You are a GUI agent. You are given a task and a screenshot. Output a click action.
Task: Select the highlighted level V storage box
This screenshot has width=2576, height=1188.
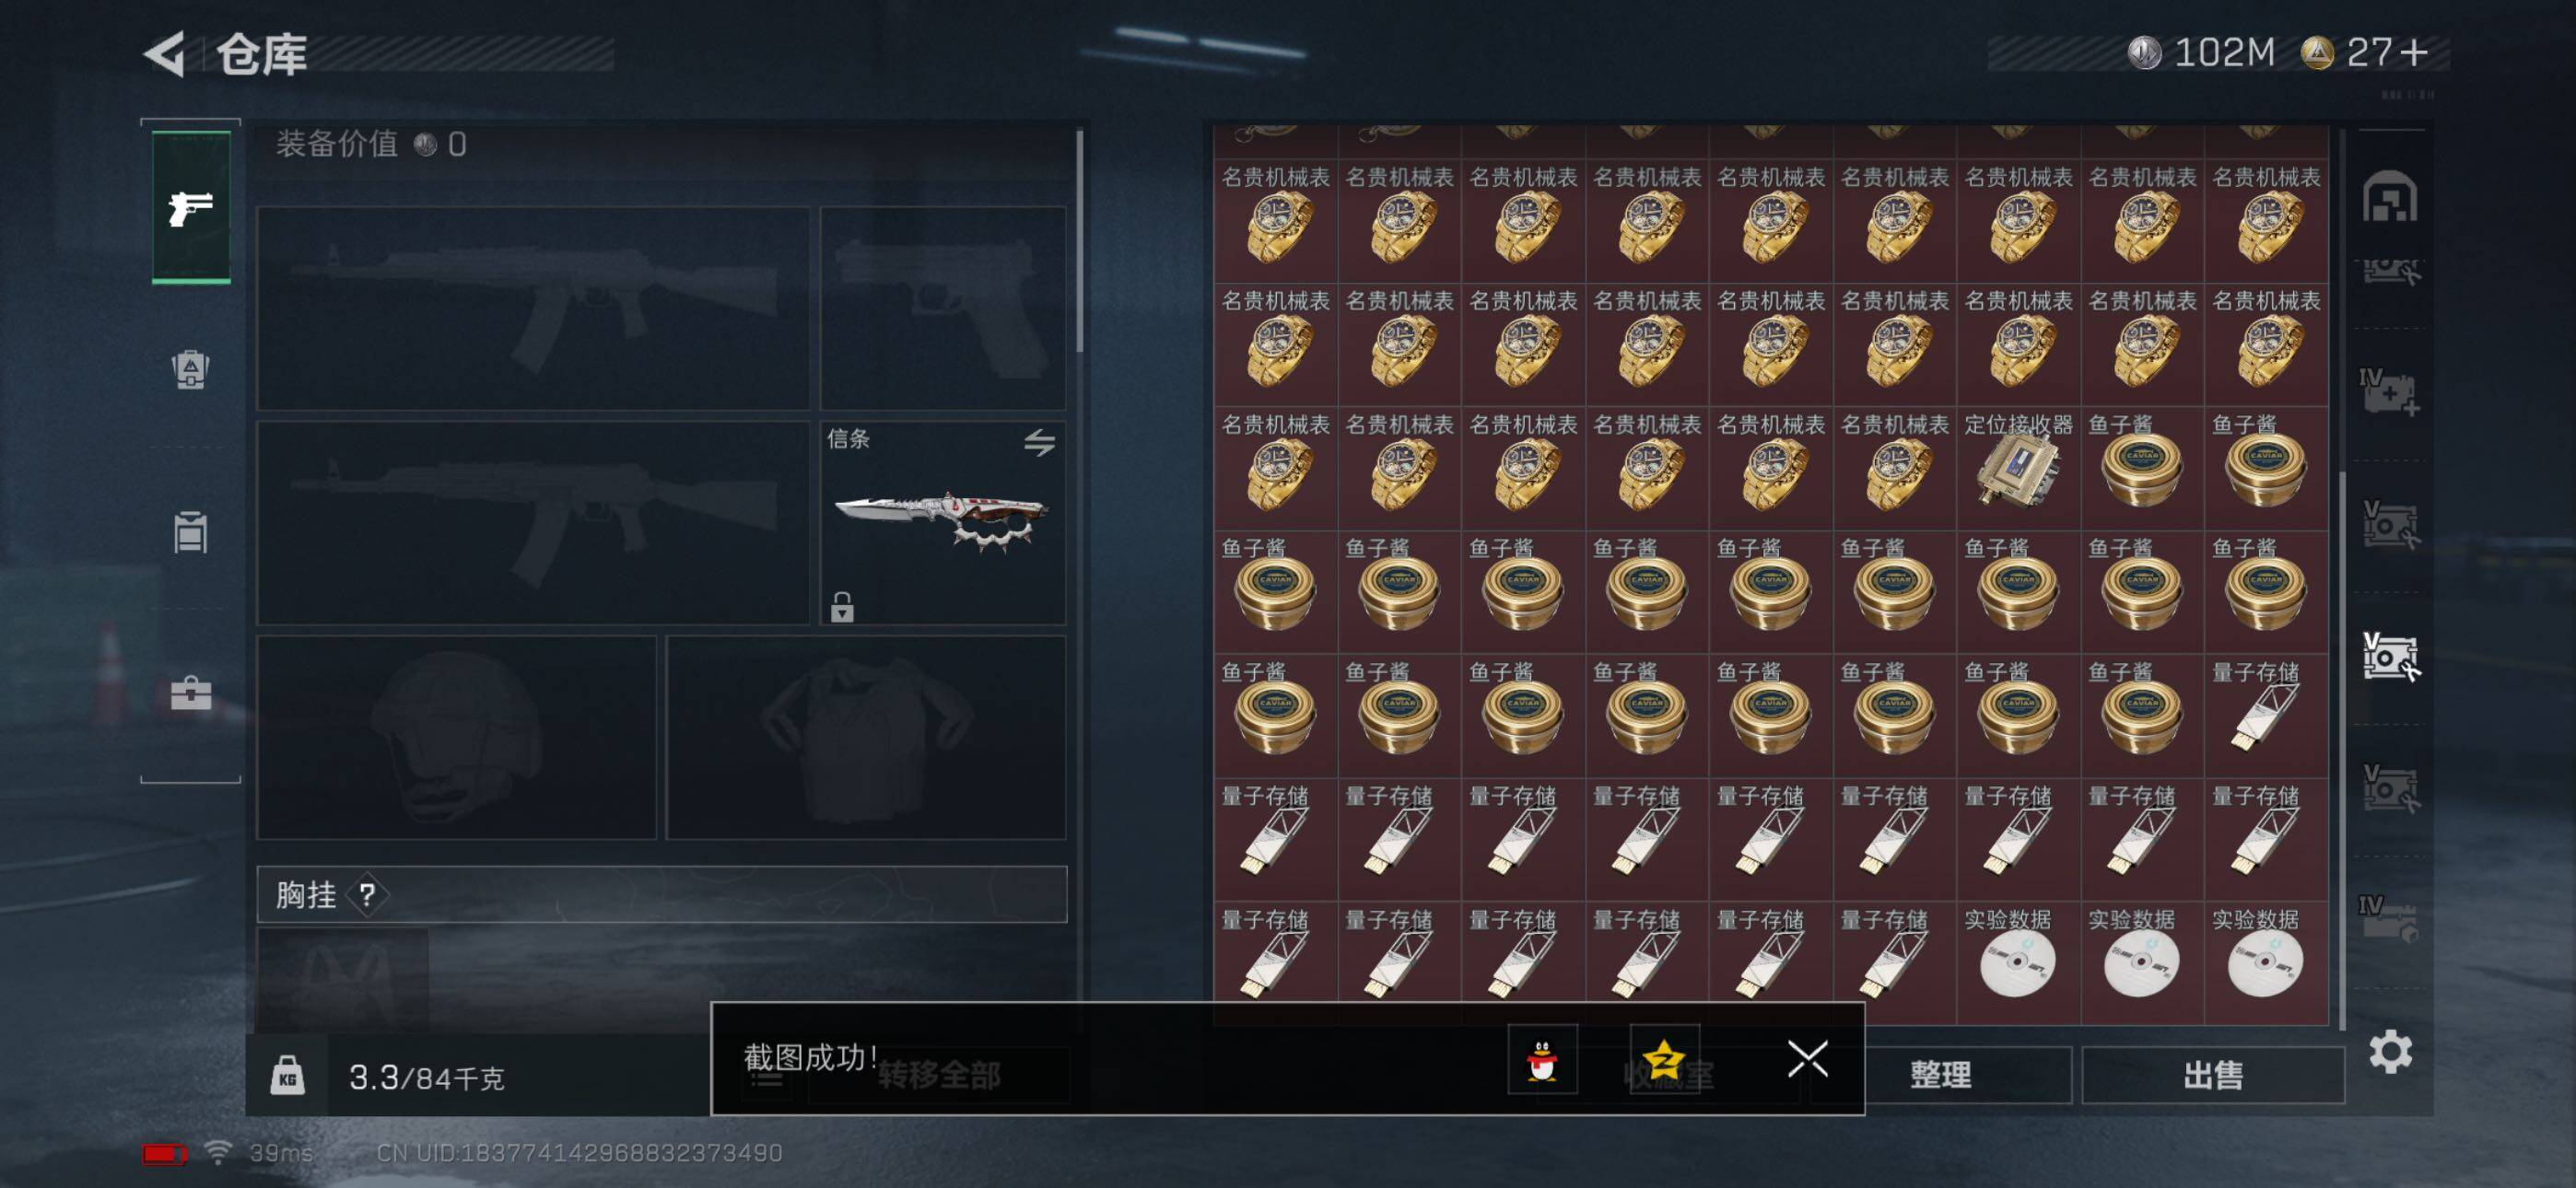pos(2390,657)
